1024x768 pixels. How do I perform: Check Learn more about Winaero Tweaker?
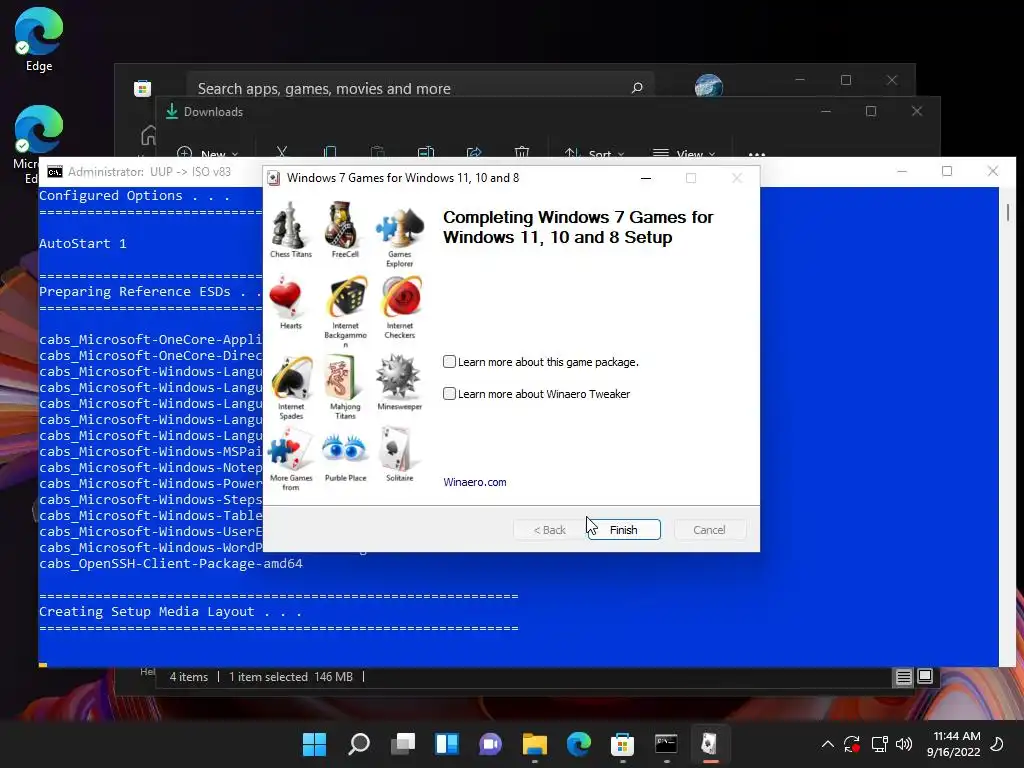[449, 394]
